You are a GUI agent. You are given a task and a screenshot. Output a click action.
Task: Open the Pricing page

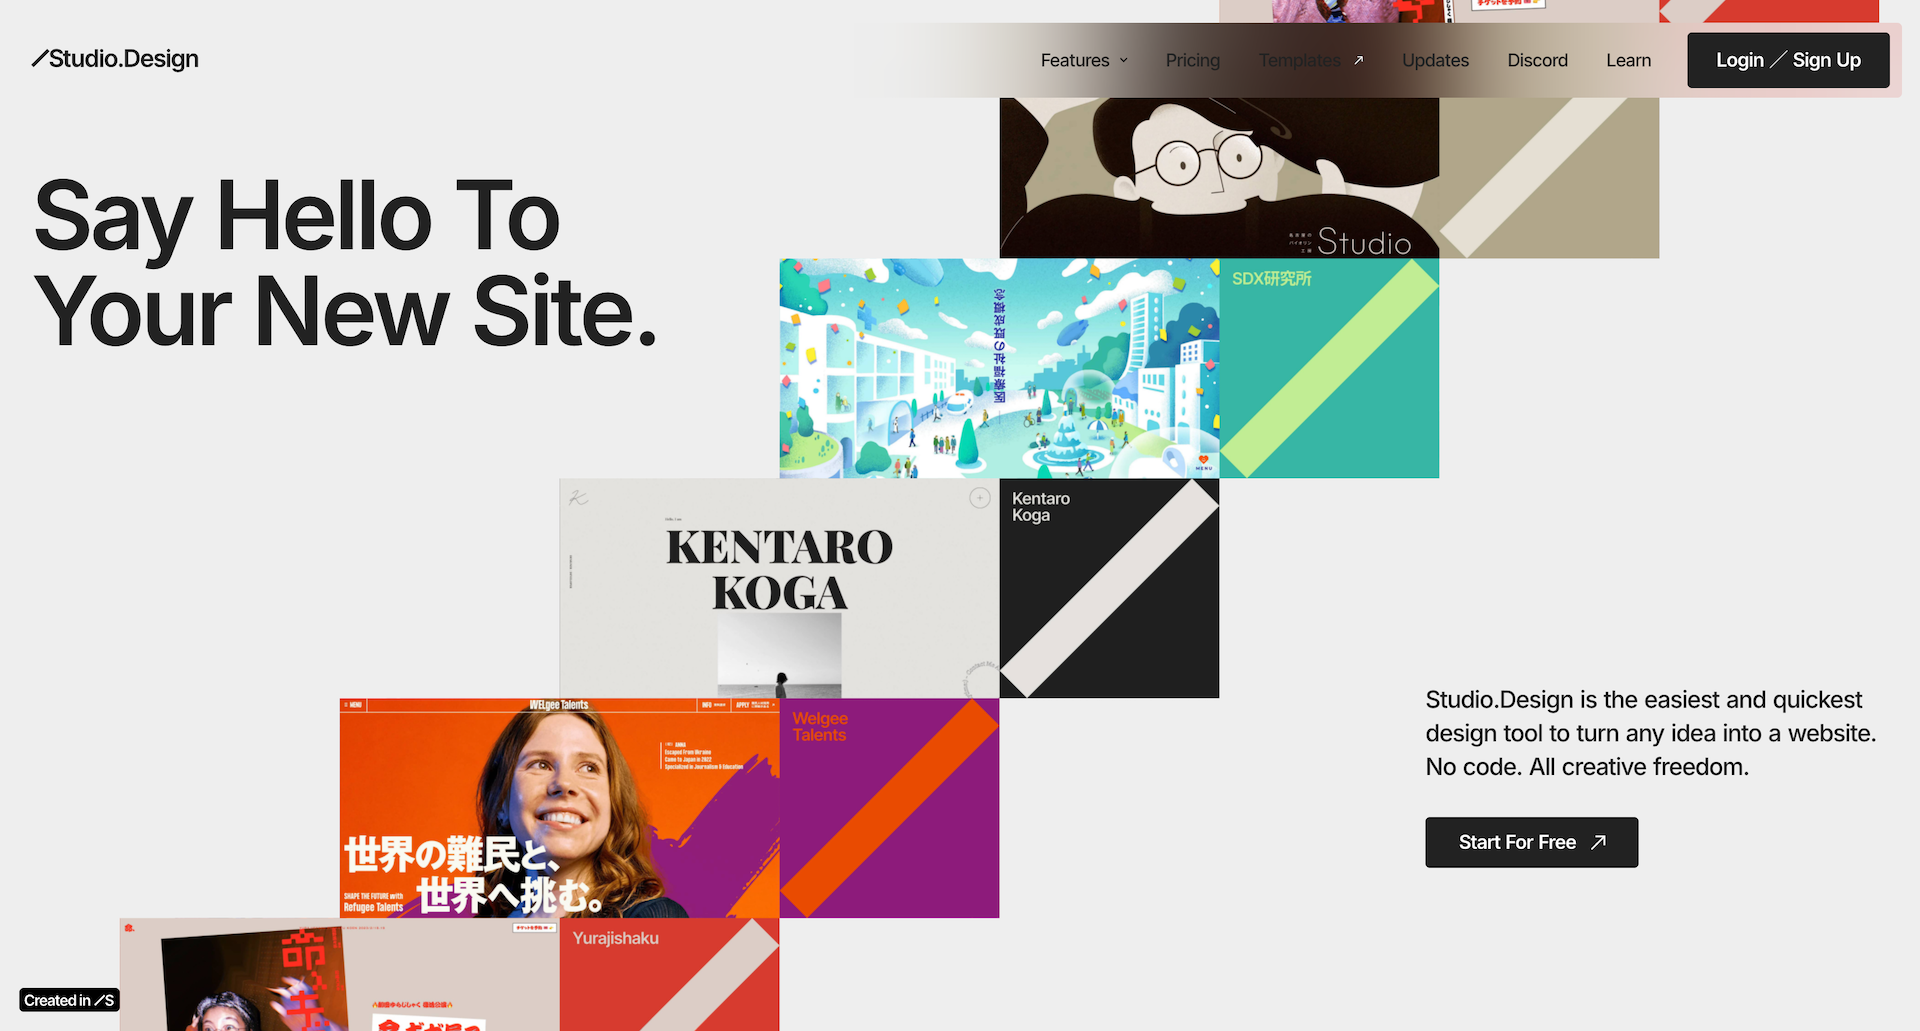(x=1192, y=60)
